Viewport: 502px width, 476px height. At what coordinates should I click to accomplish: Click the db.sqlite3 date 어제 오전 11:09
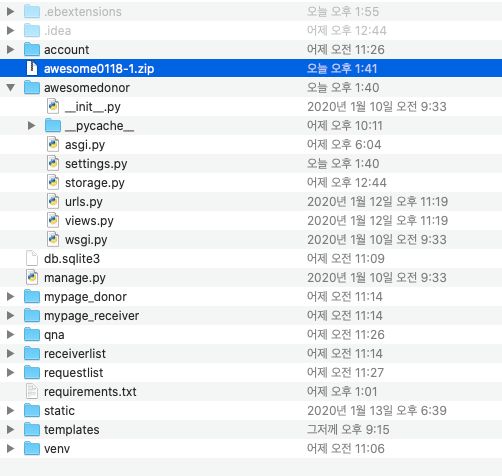[346, 259]
